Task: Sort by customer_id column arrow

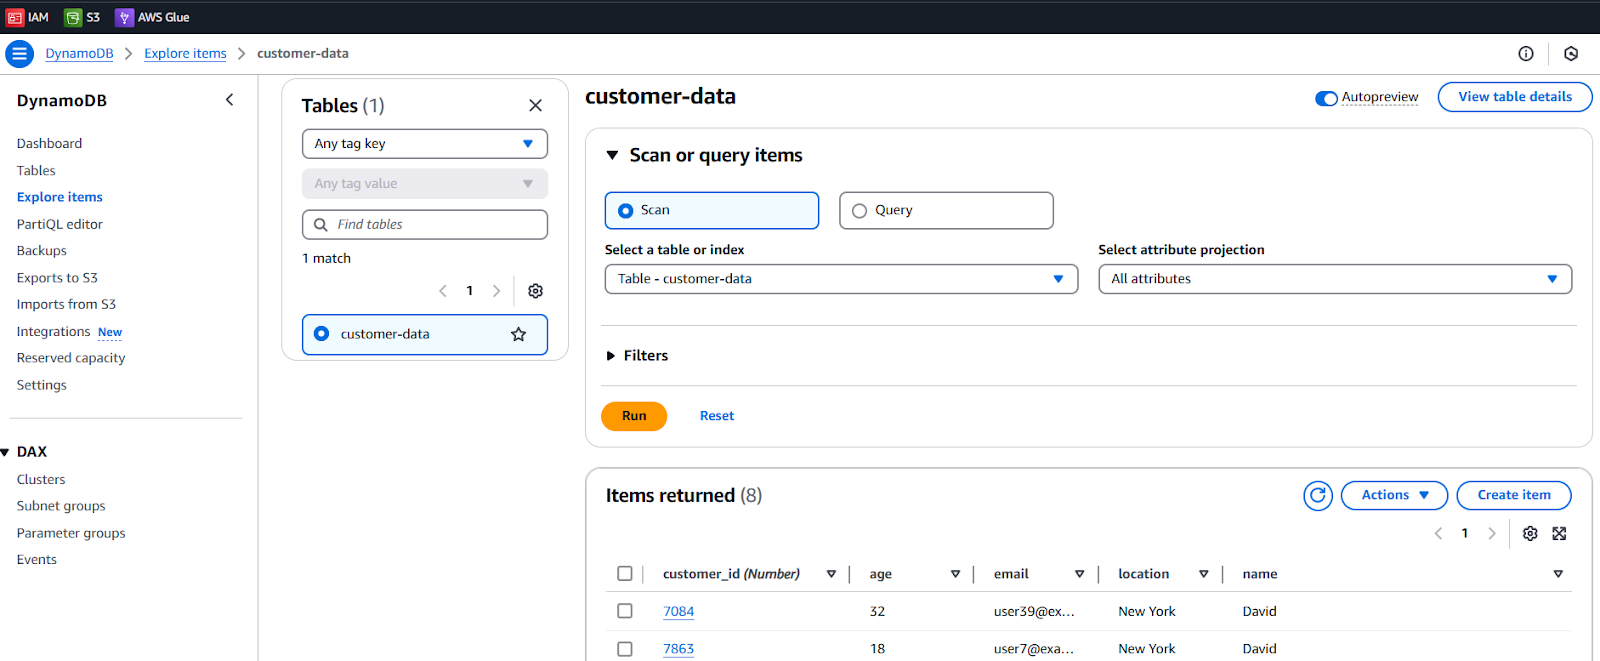Action: (831, 574)
